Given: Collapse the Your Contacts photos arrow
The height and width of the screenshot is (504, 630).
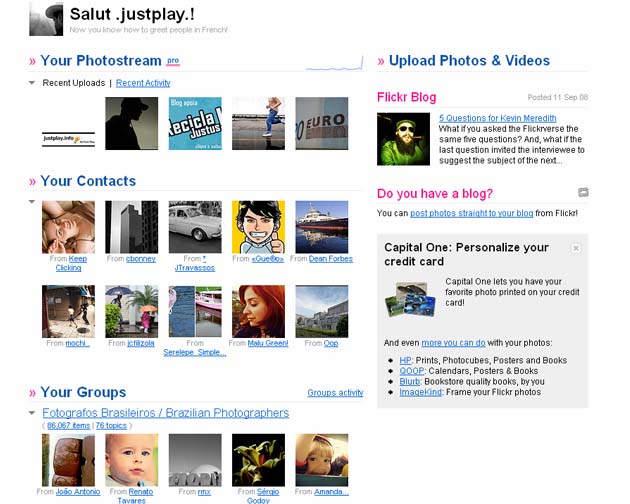Looking at the screenshot, I should point(32,202).
